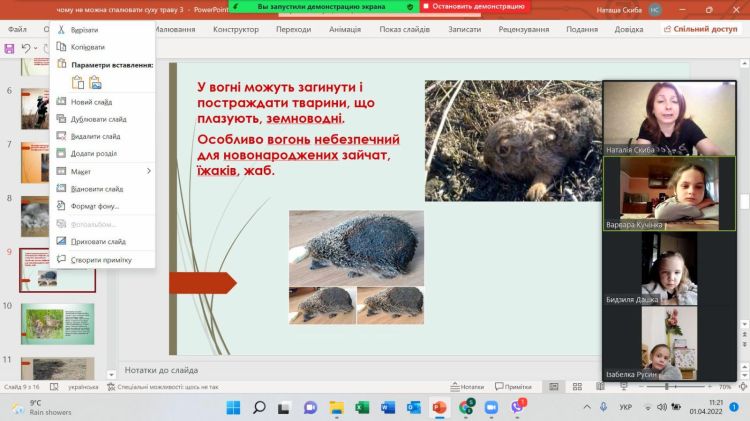Toggle Нотатки notes pane in status bar

467,386
